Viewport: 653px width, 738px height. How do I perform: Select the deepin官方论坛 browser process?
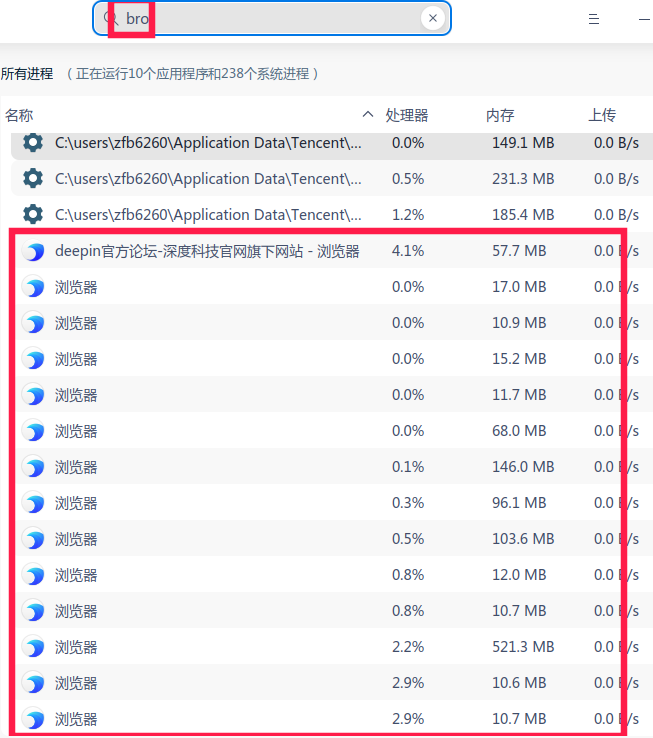(x=332, y=251)
